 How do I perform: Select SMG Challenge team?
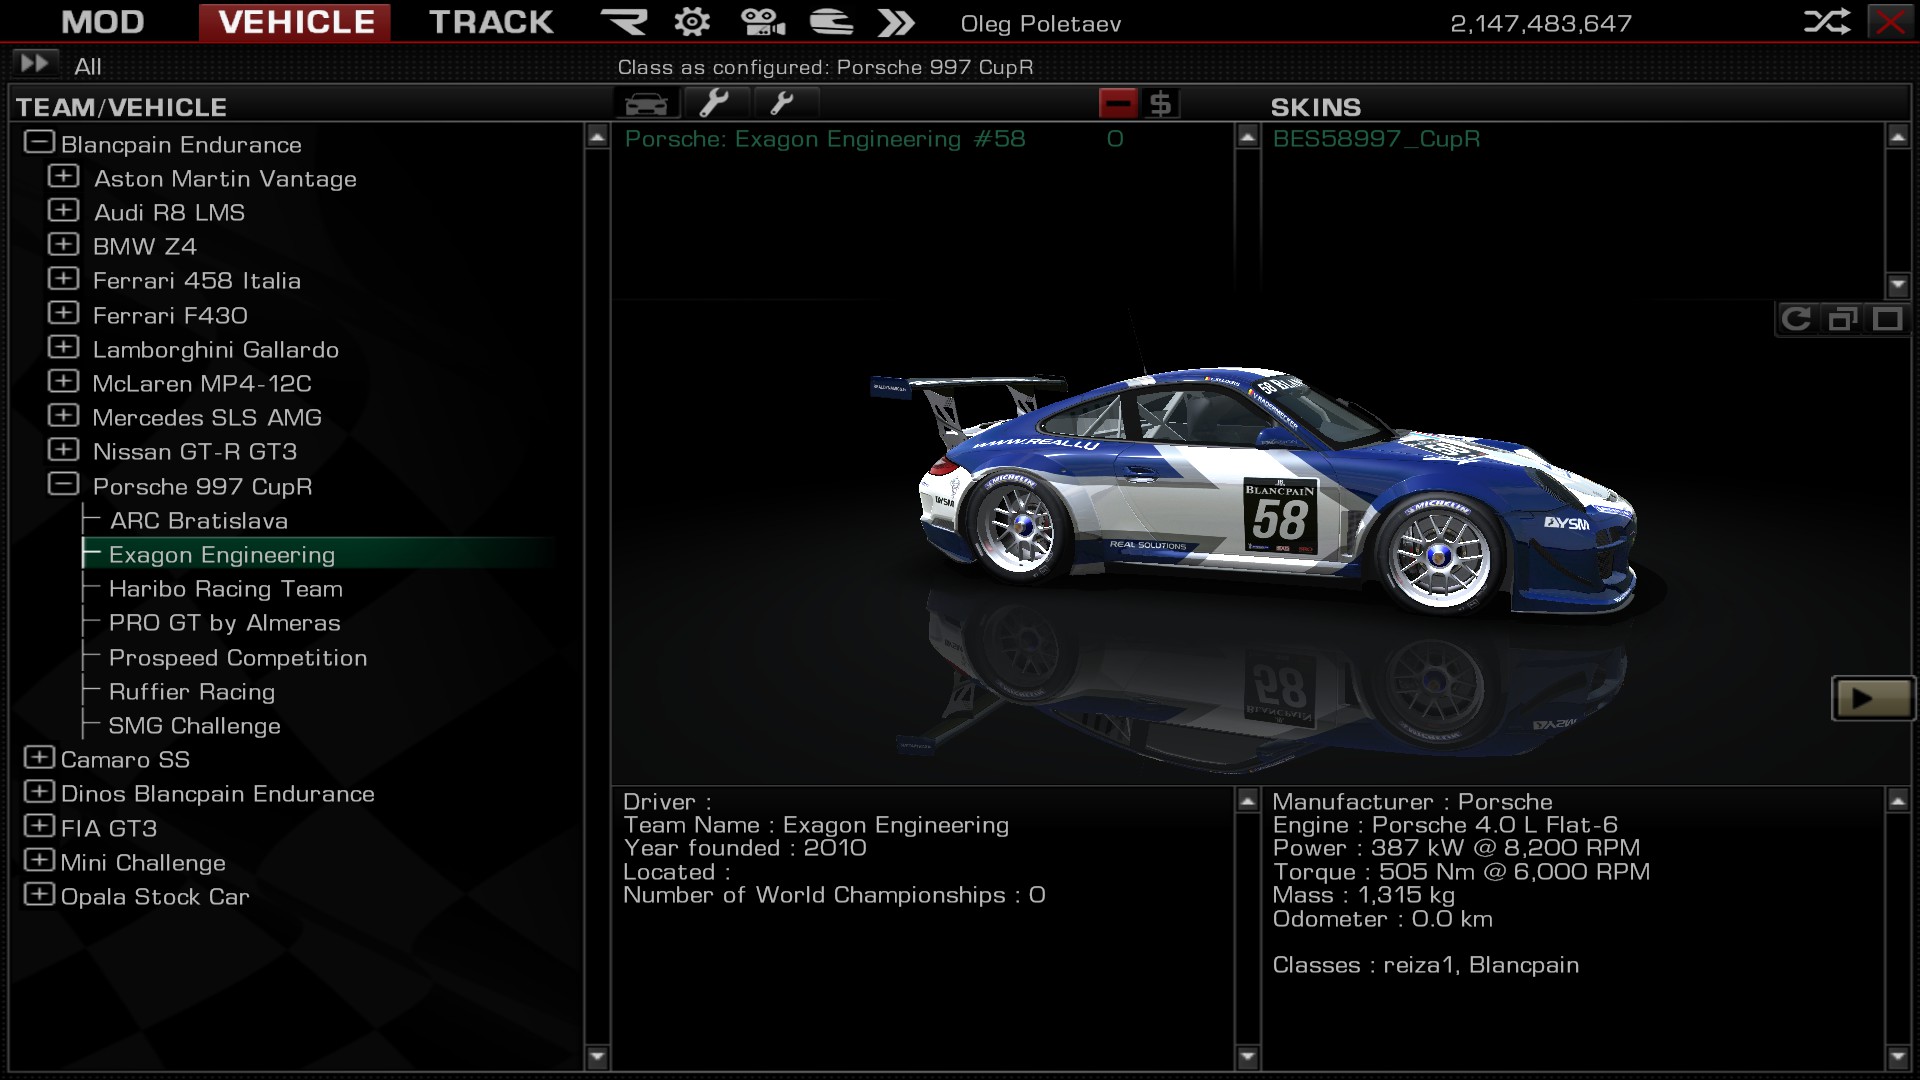195,726
